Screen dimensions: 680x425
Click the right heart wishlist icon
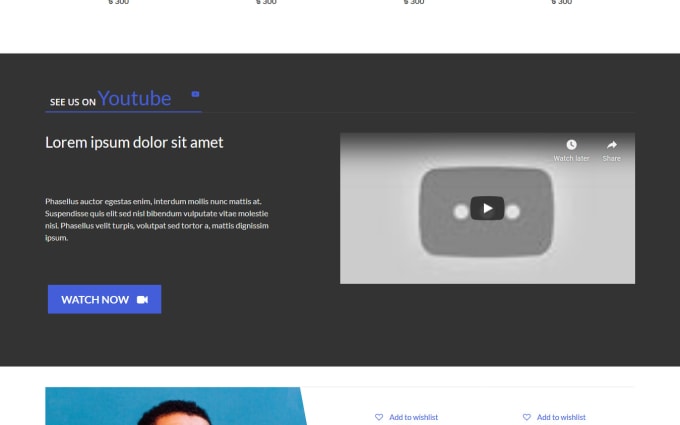(526, 417)
